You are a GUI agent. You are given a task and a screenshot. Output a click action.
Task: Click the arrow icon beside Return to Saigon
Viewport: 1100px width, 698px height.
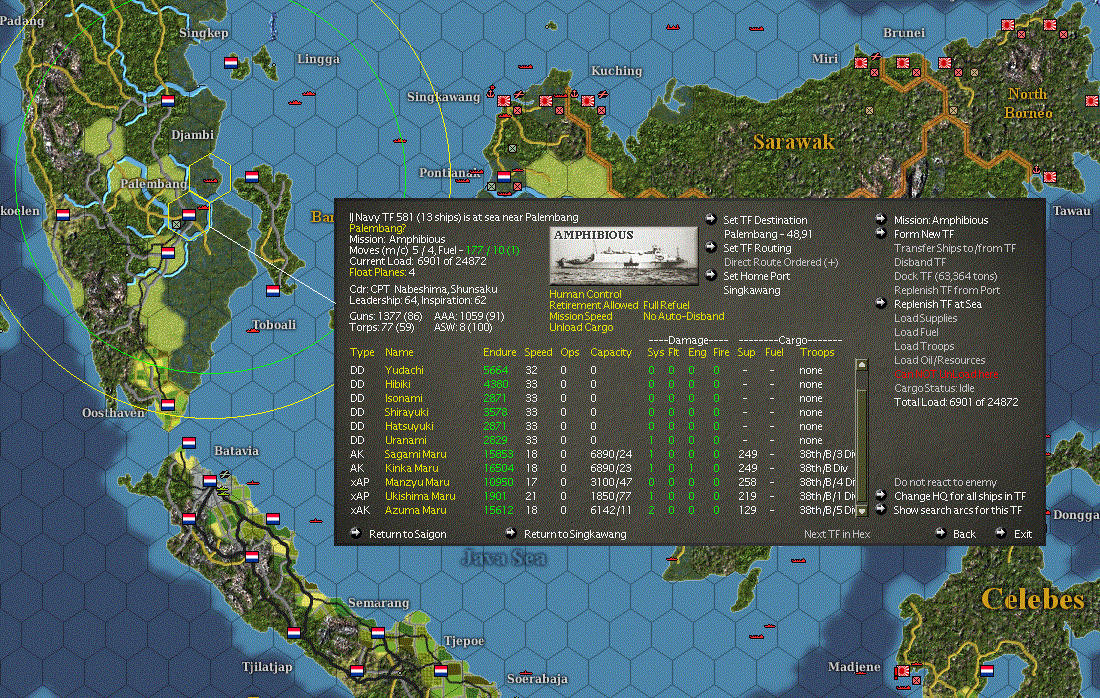tap(356, 533)
